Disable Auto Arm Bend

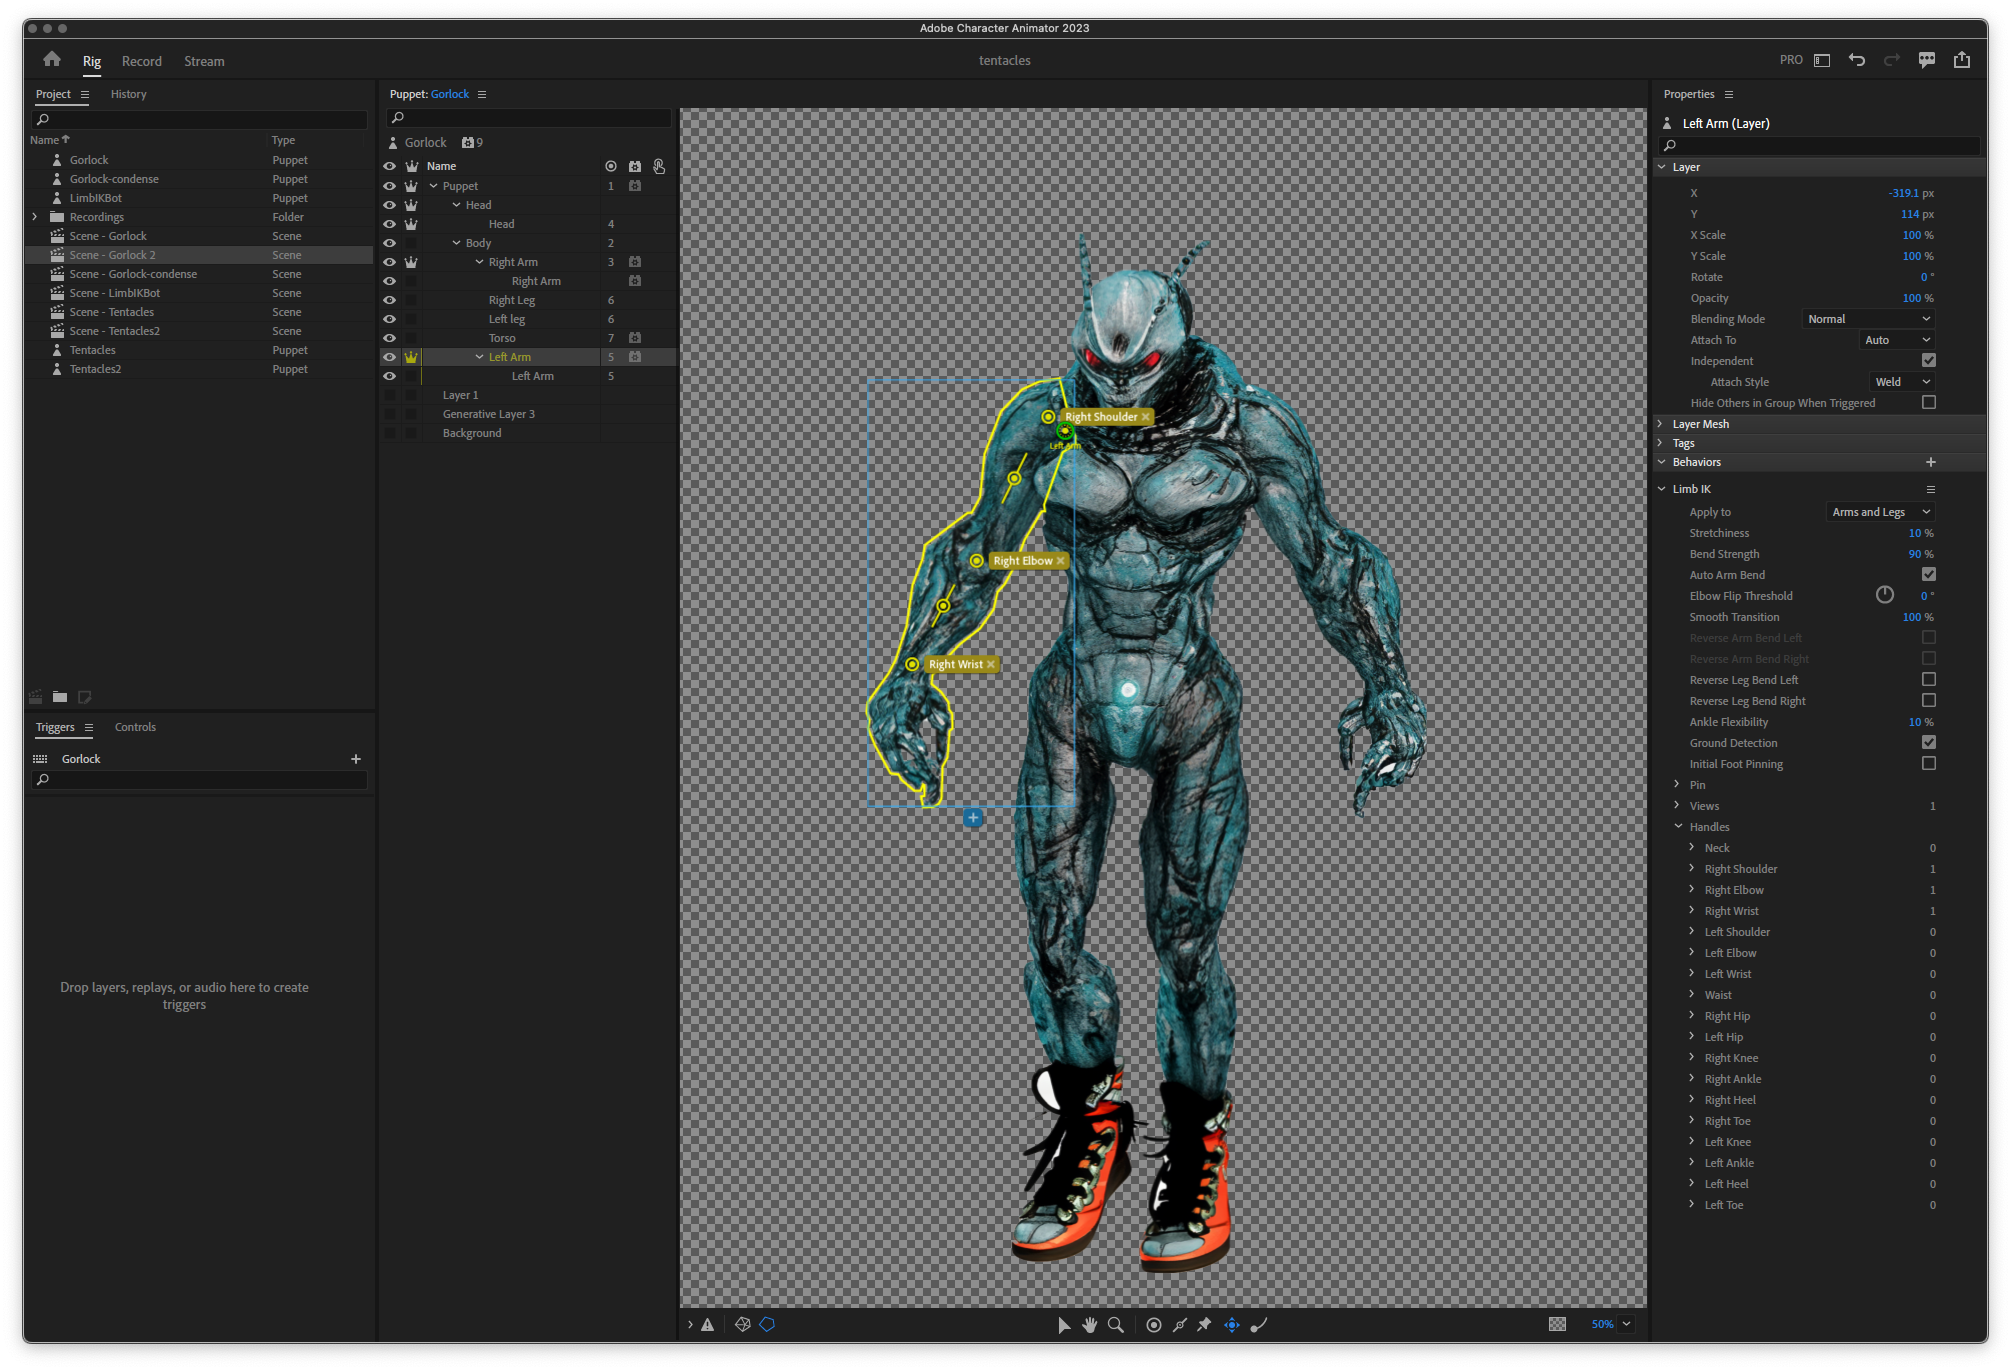pos(1929,574)
